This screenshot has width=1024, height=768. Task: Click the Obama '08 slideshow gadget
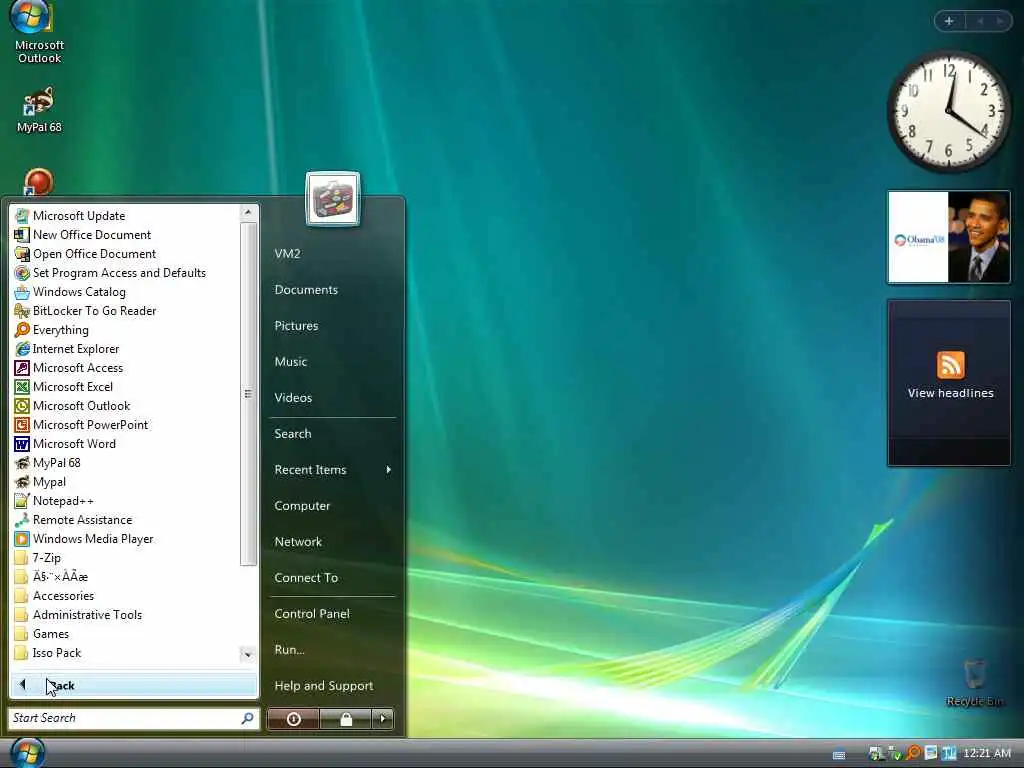coord(949,237)
